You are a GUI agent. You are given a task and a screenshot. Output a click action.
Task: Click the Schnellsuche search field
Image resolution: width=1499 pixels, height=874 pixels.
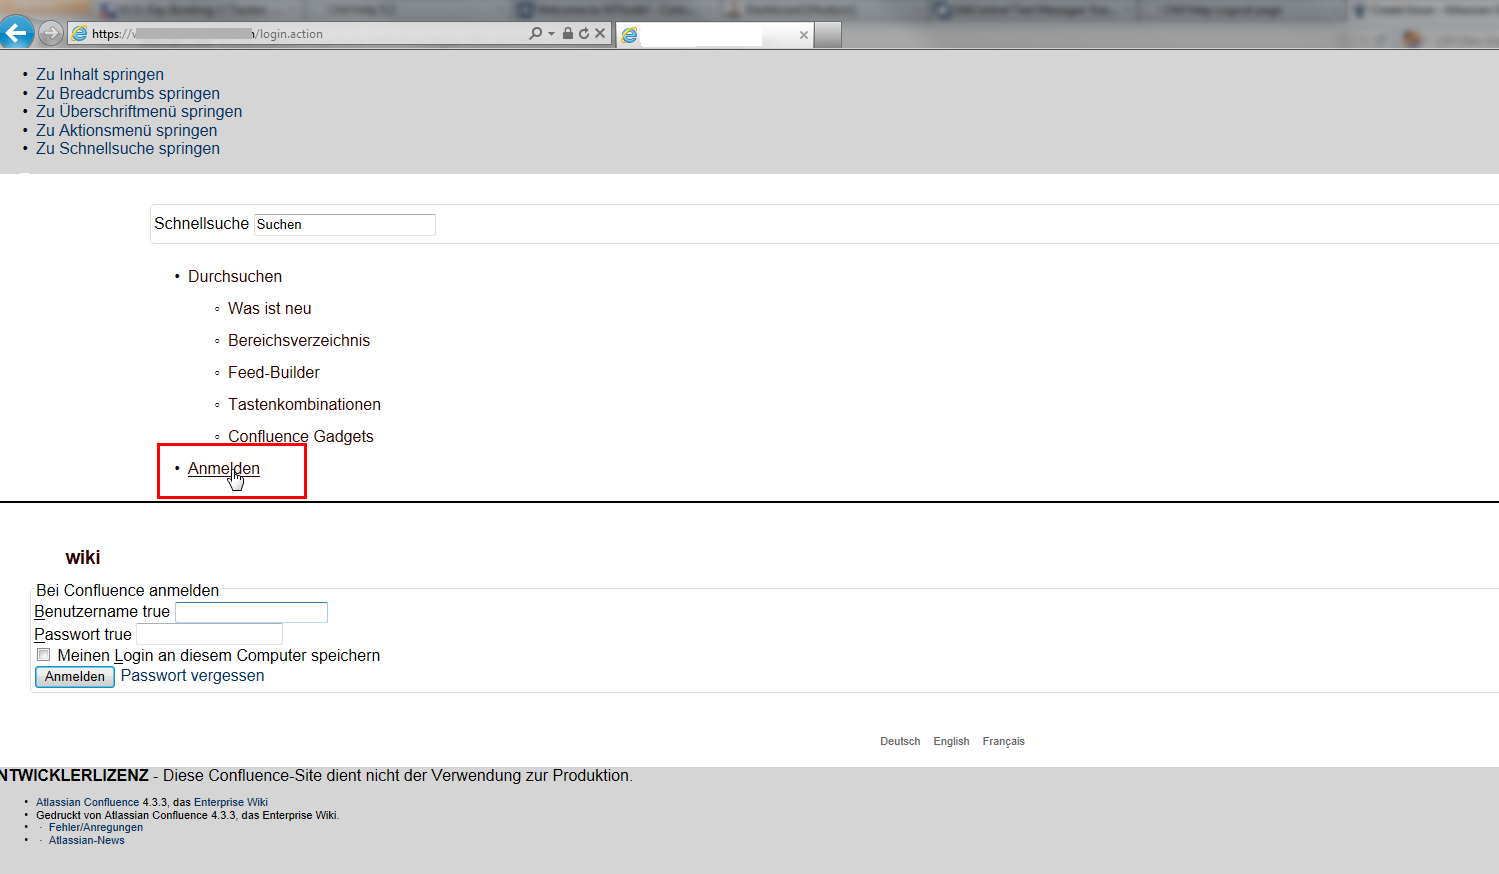[345, 225]
